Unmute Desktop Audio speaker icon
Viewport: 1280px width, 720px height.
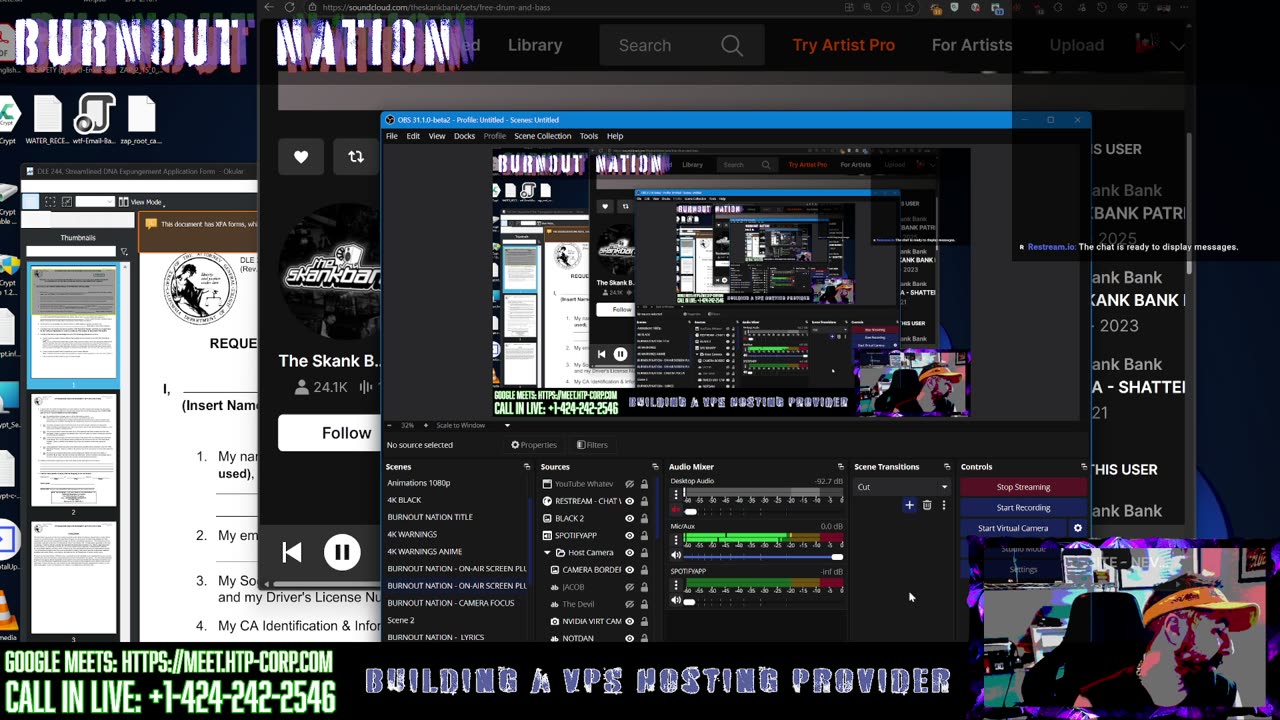point(676,511)
